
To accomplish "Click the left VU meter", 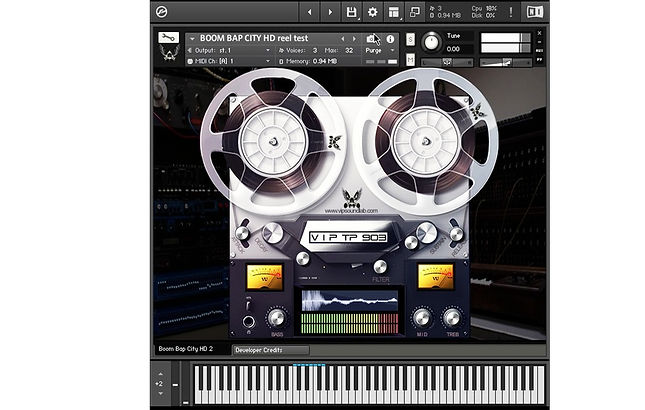I will pyautogui.click(x=264, y=276).
